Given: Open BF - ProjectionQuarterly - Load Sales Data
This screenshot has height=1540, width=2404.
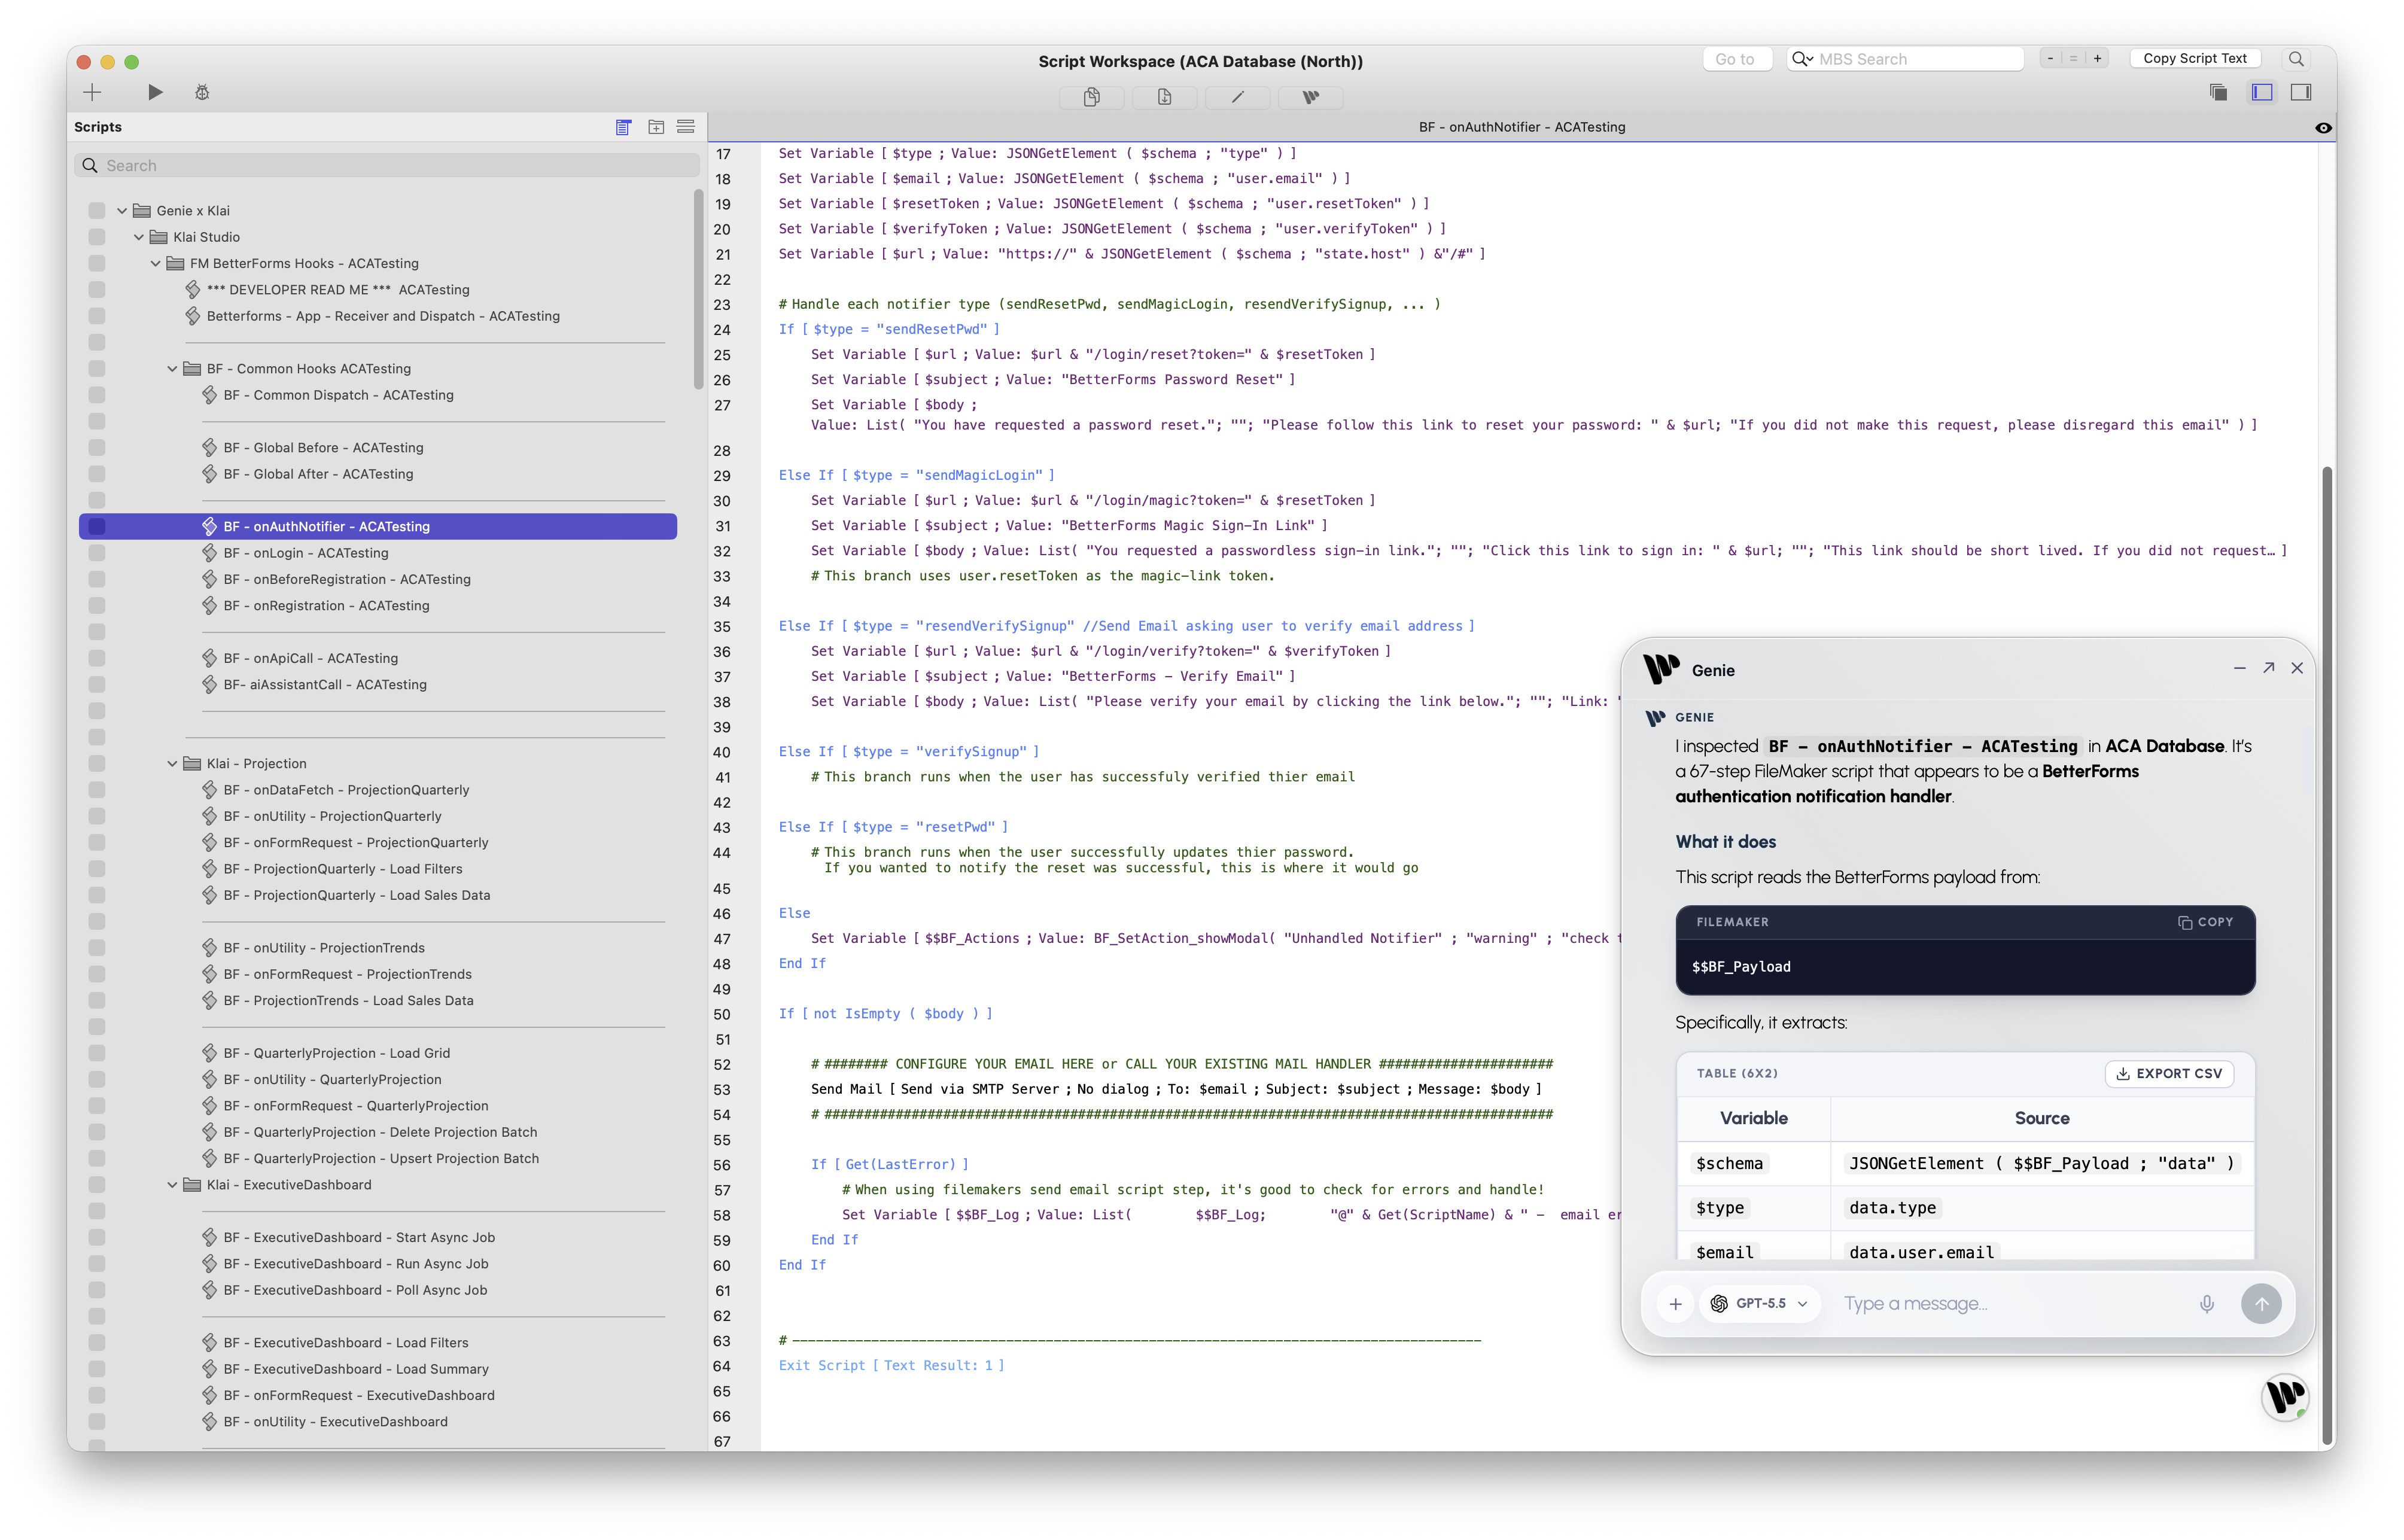Looking at the screenshot, I should (357, 895).
